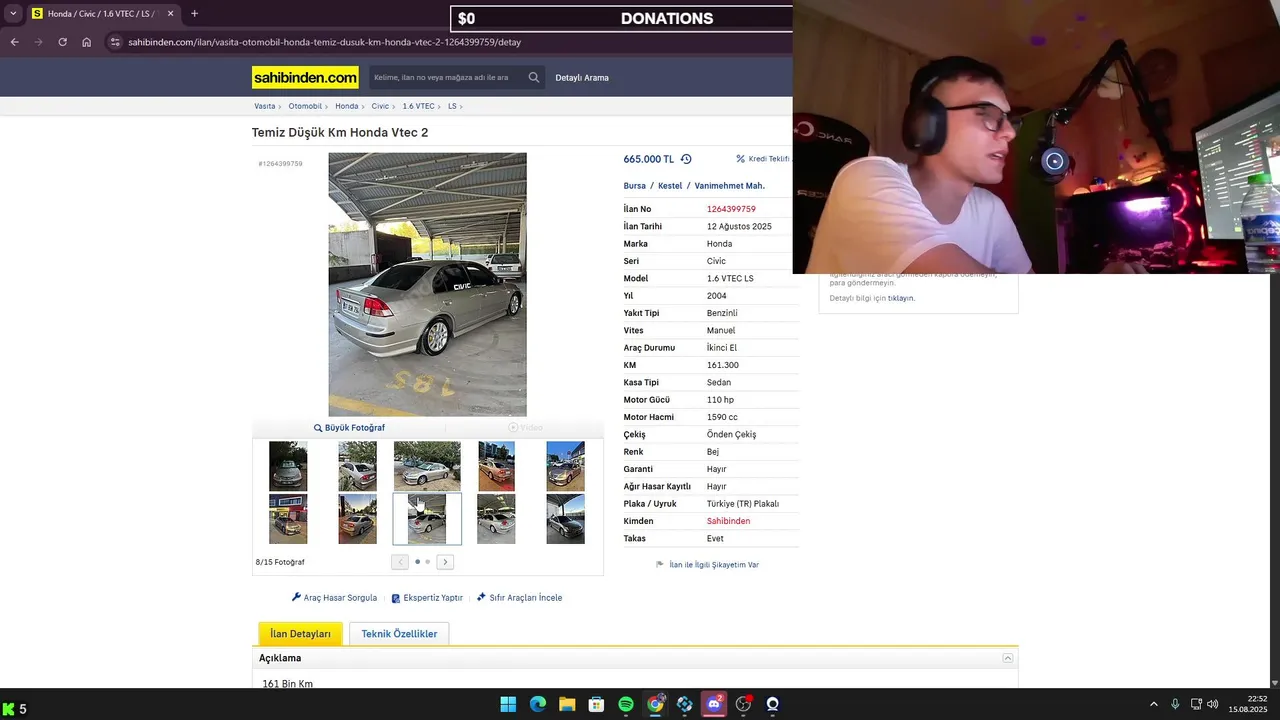Open Windows Start menu
This screenshot has width=1280, height=720.
click(508, 704)
